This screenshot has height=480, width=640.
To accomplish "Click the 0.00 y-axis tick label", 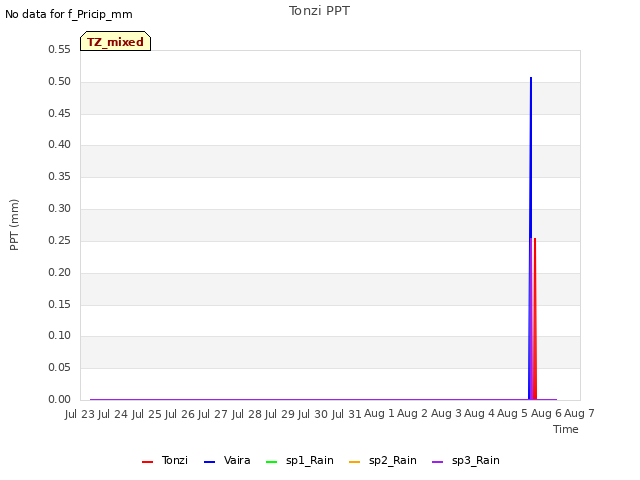I will [x=60, y=399].
